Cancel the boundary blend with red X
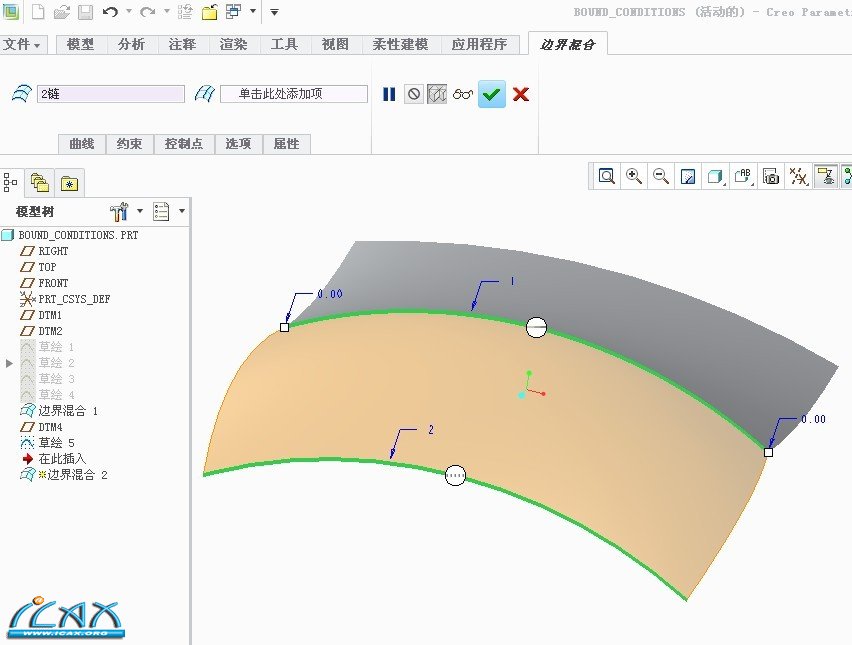Screen dimensions: 852x645 point(520,94)
